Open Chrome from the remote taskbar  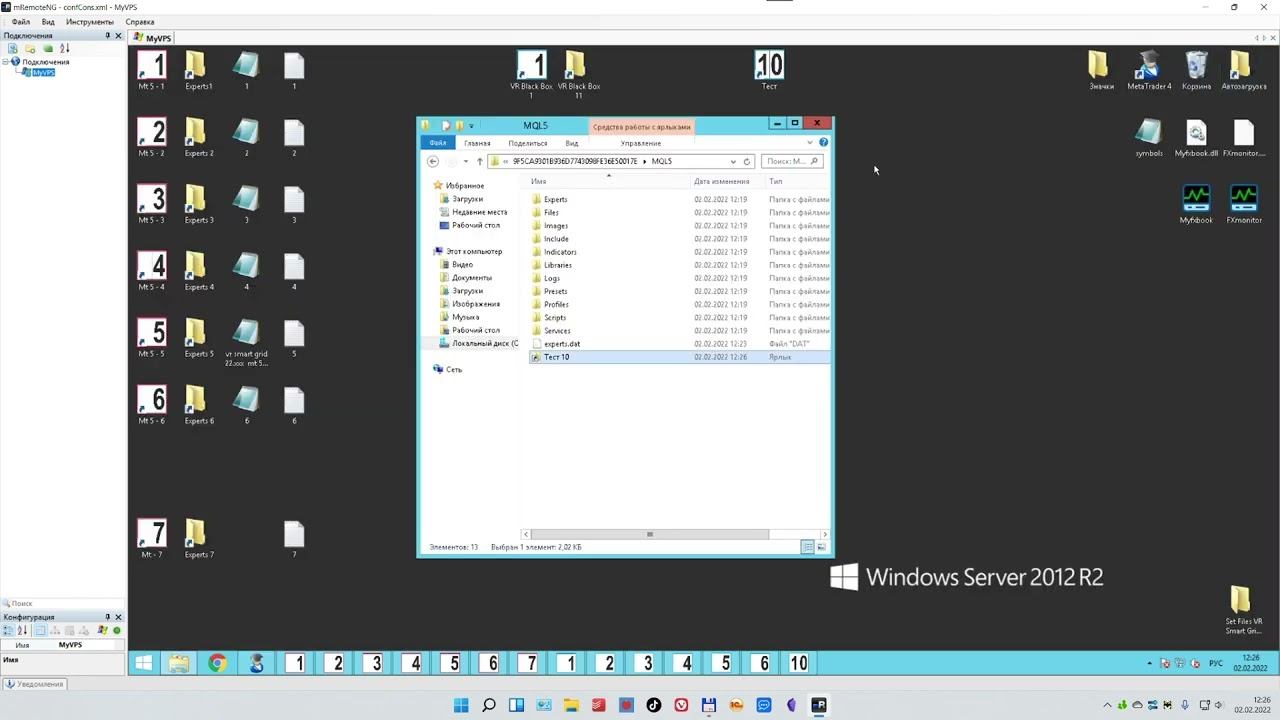pos(217,663)
